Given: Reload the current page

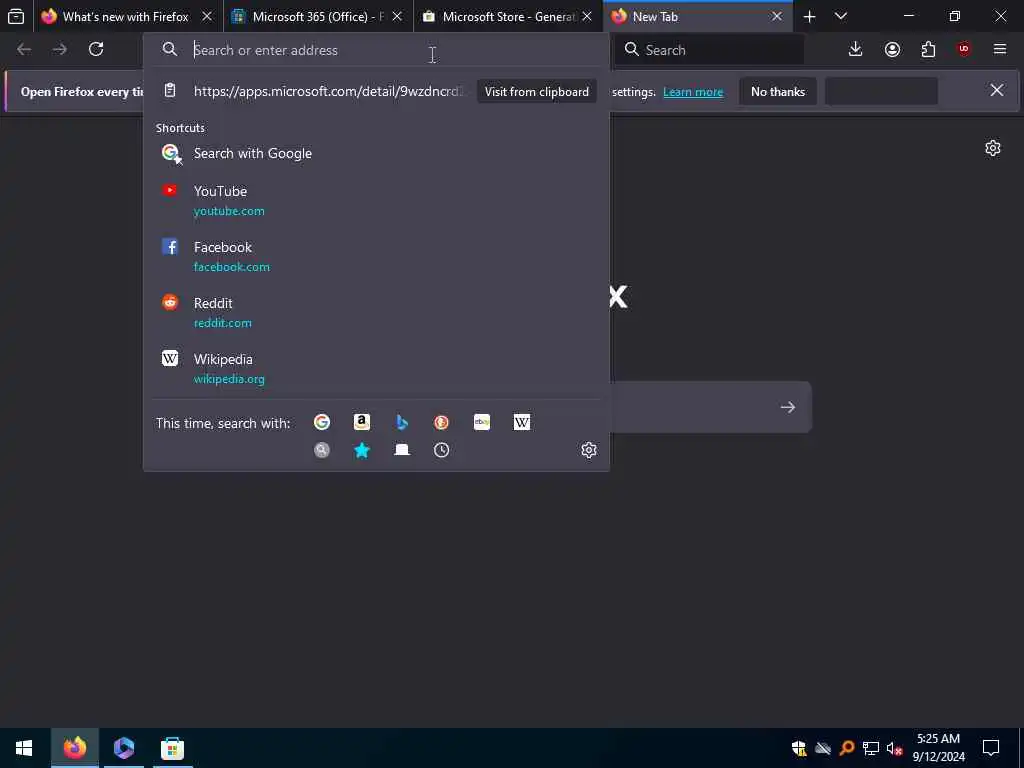Looking at the screenshot, I should click(96, 49).
